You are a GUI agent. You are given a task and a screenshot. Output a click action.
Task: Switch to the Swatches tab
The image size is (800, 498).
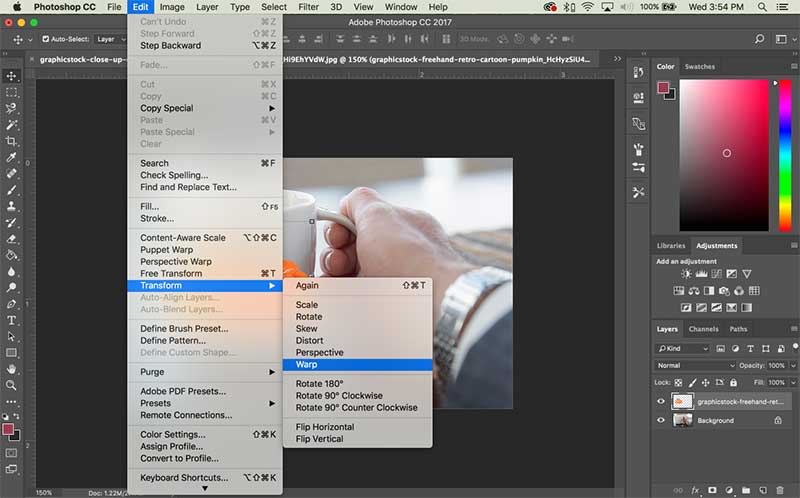click(x=699, y=67)
